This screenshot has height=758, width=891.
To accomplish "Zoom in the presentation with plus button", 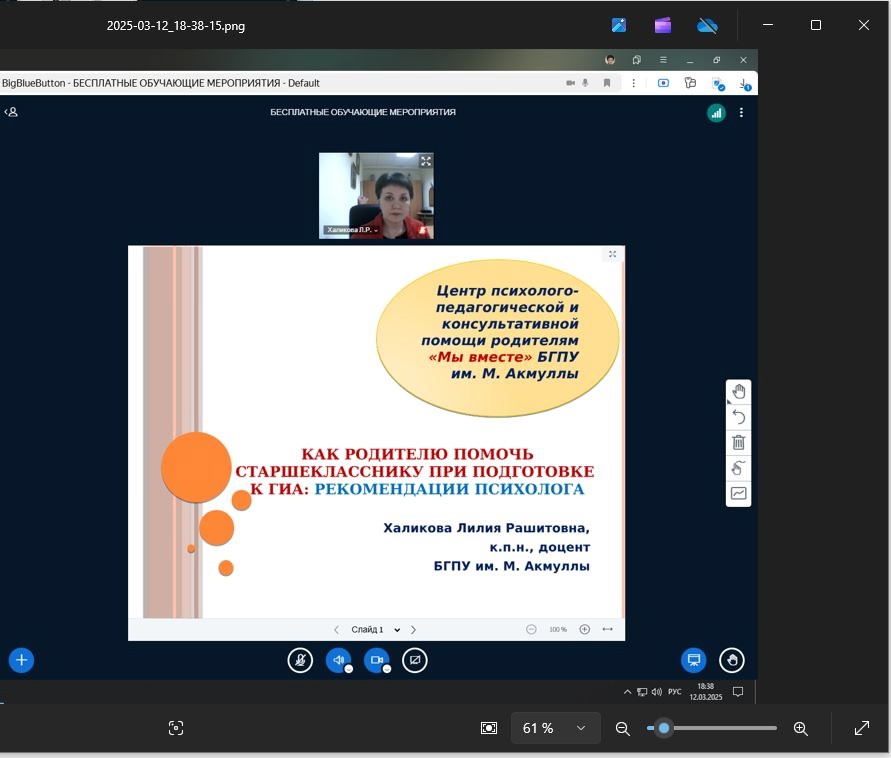I will pyautogui.click(x=585, y=630).
